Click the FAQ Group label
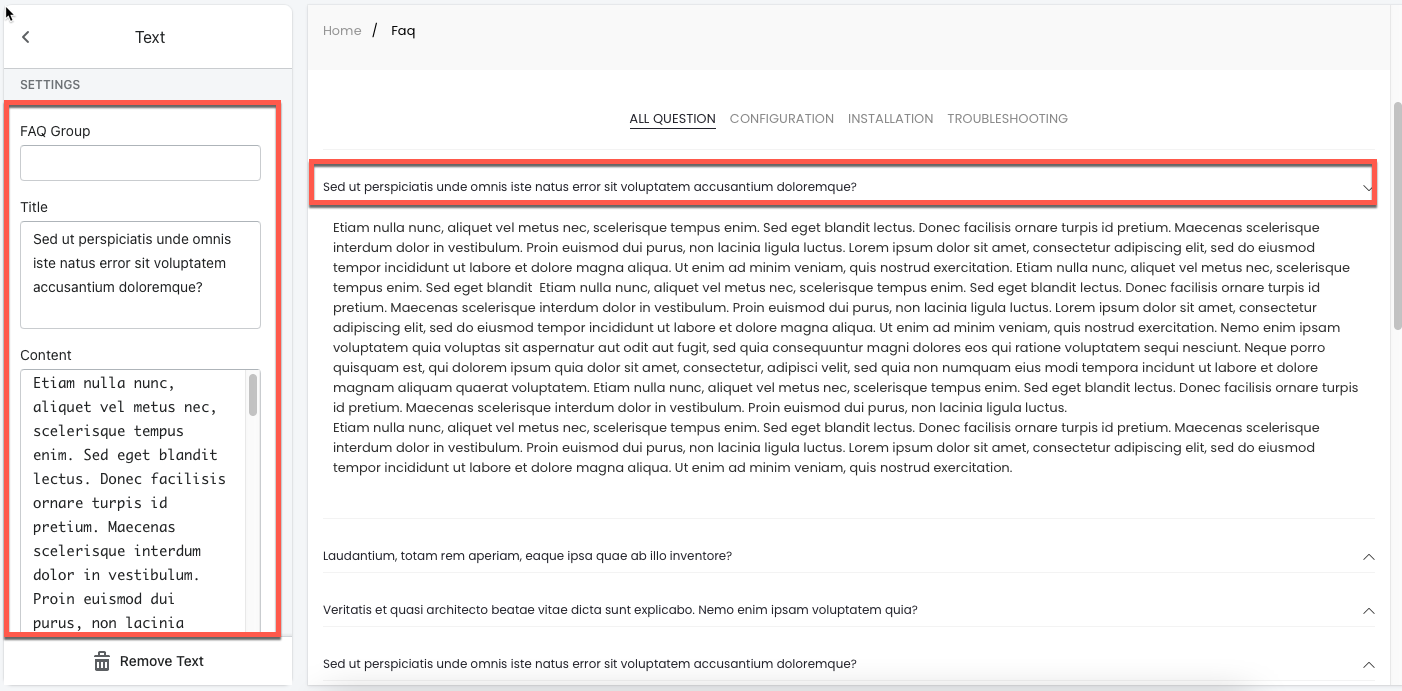 point(55,131)
